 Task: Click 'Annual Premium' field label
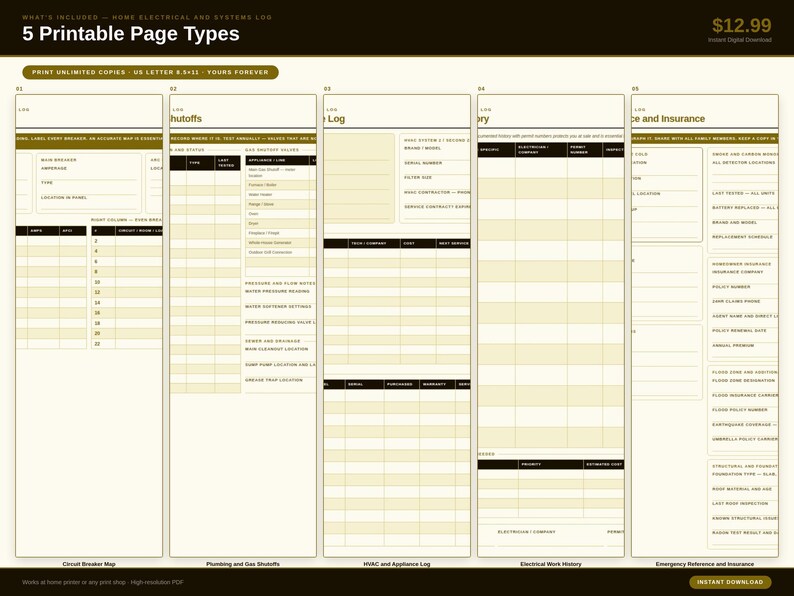point(733,345)
